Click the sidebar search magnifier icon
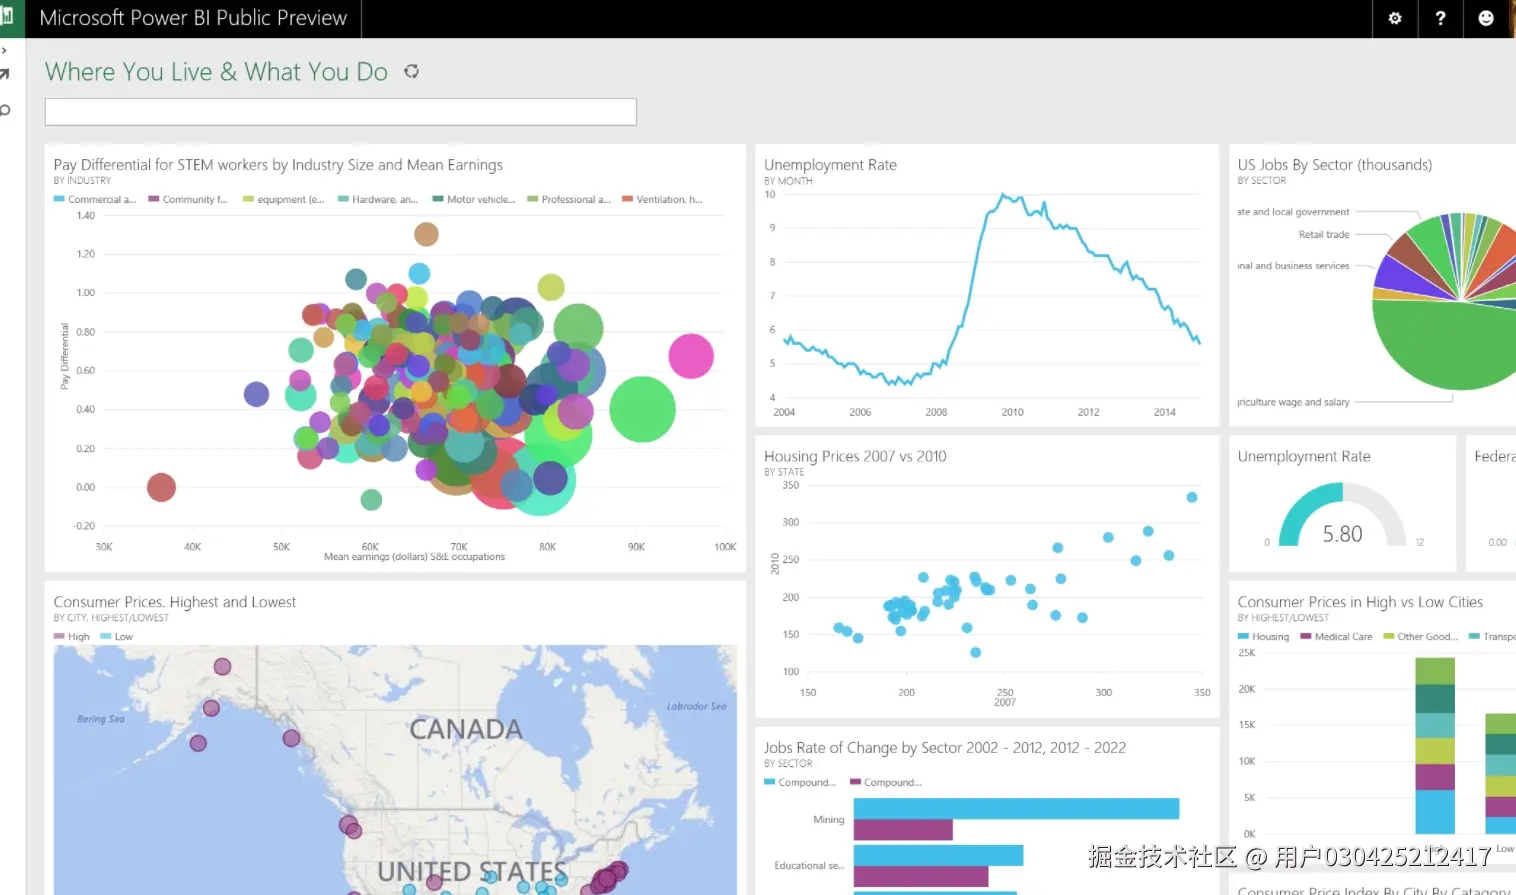The height and width of the screenshot is (895, 1516). pos(4,110)
